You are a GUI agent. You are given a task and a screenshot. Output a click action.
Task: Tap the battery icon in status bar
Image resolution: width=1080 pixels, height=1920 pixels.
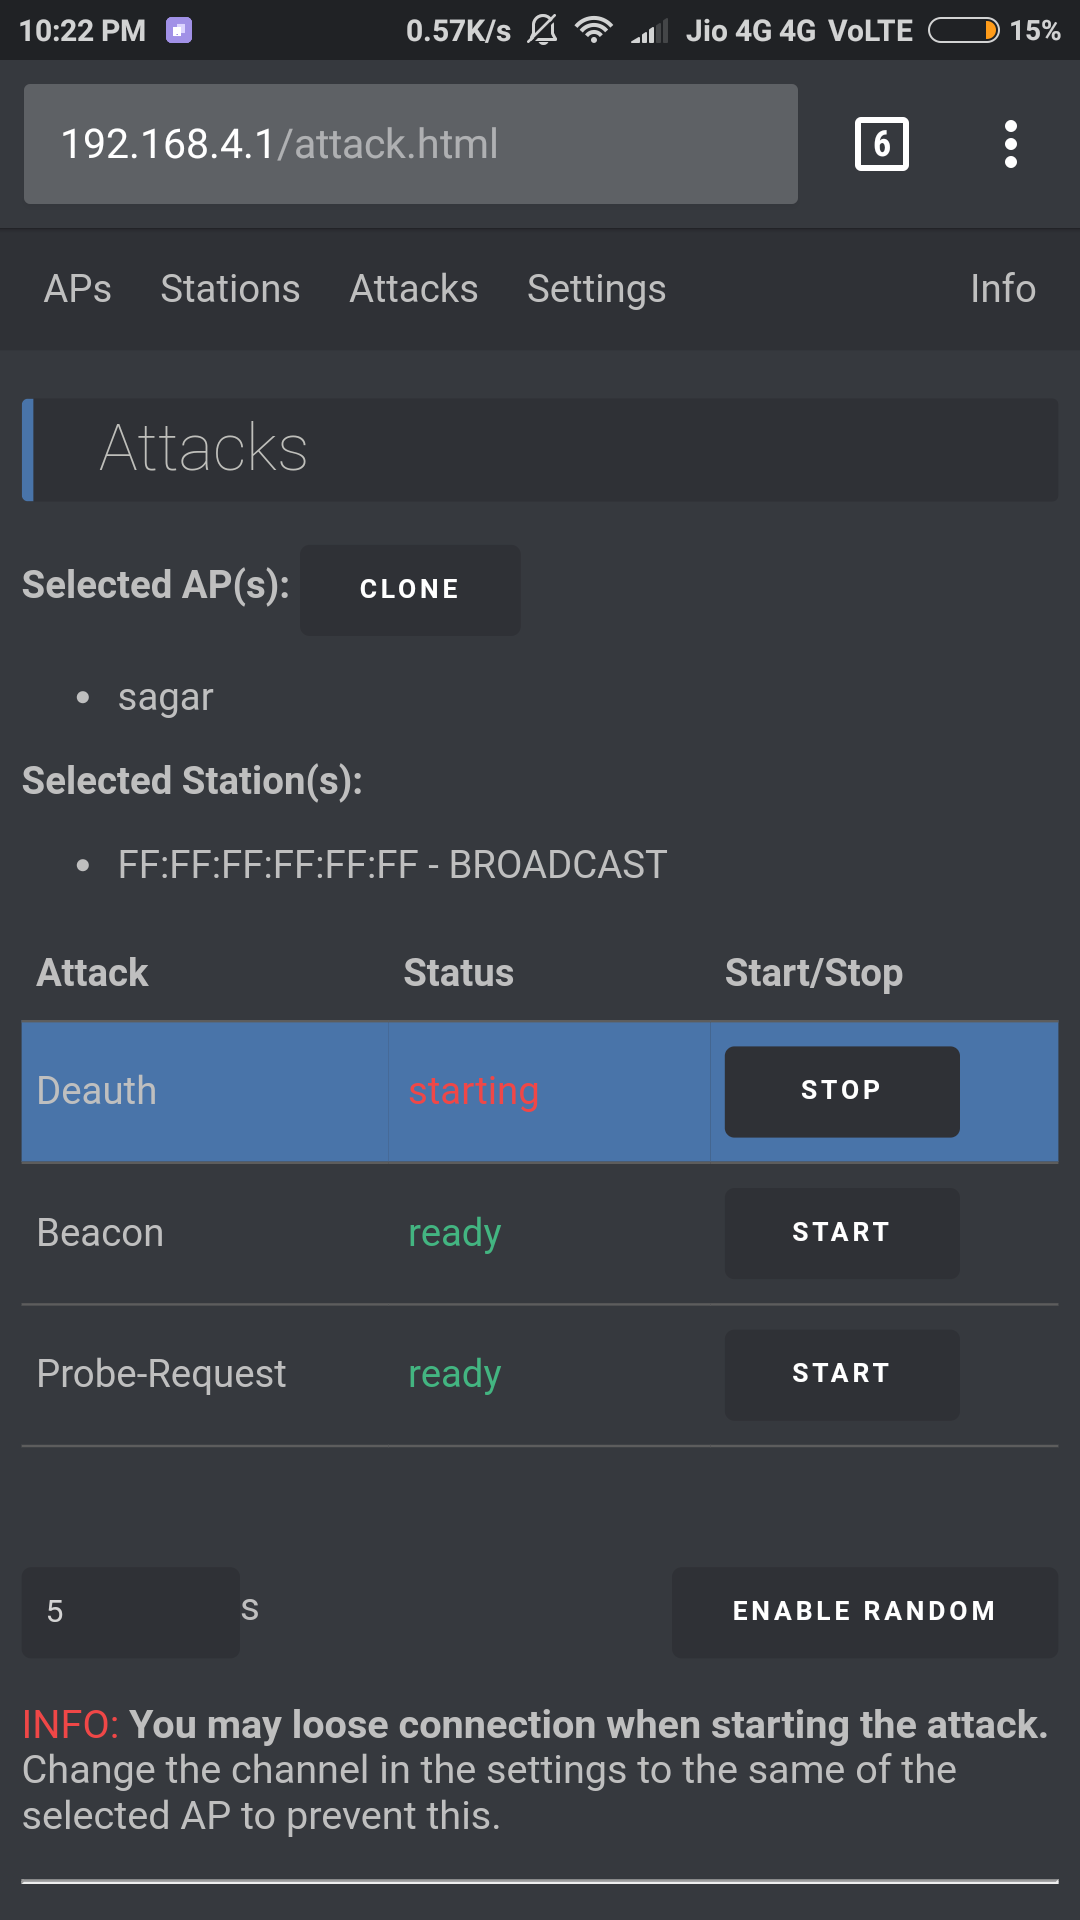963,30
